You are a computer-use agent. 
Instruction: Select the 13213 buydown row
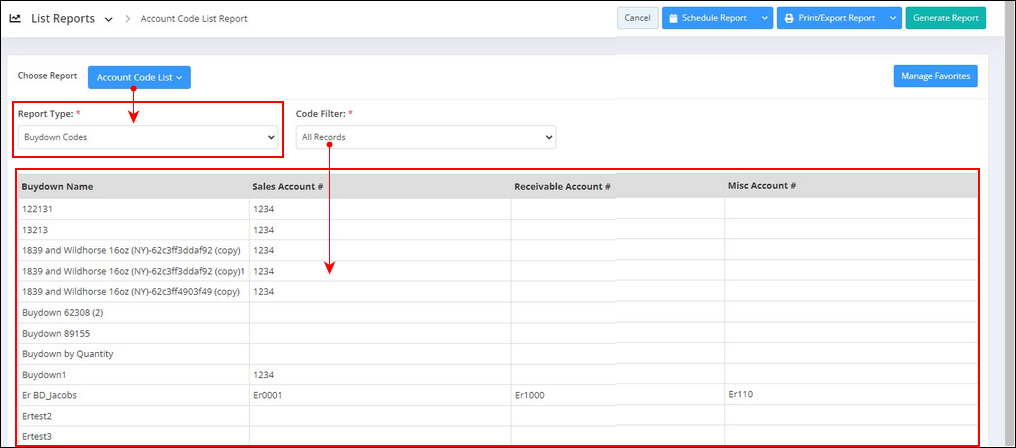pyautogui.click(x=498, y=230)
